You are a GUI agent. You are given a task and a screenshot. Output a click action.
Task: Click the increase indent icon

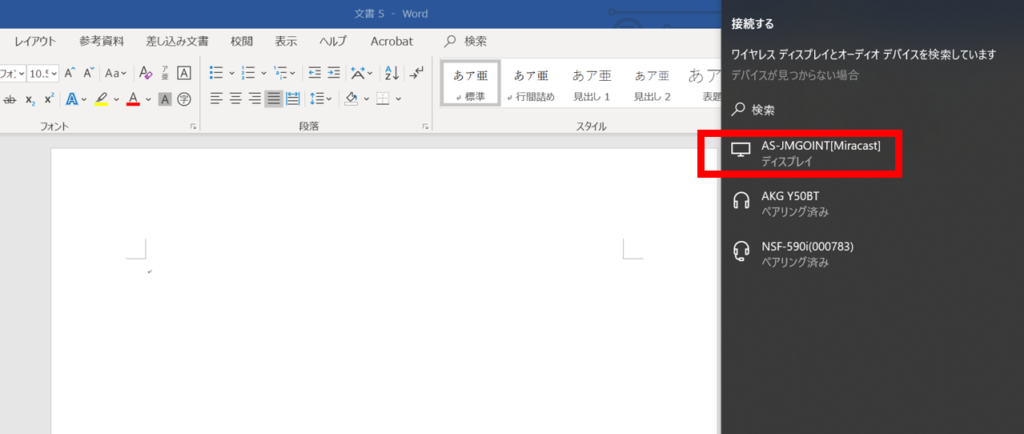click(334, 73)
